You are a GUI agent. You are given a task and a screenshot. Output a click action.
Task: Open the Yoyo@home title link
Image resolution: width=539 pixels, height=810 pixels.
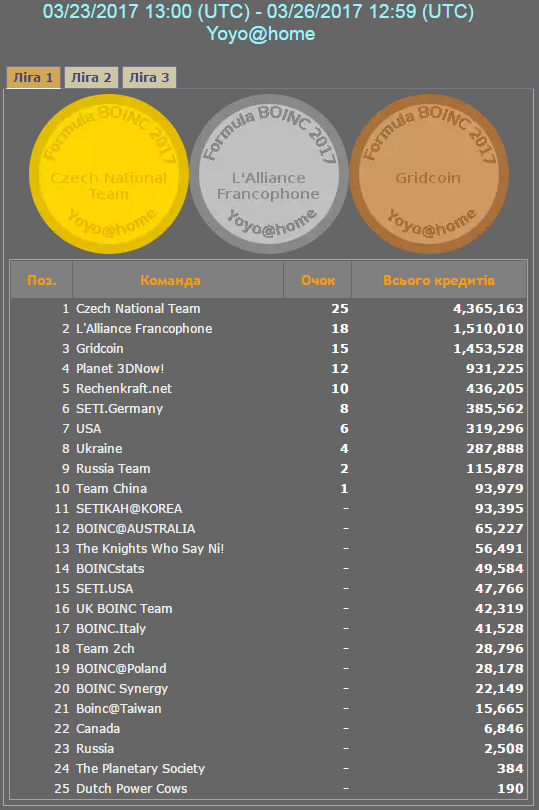(x=261, y=34)
